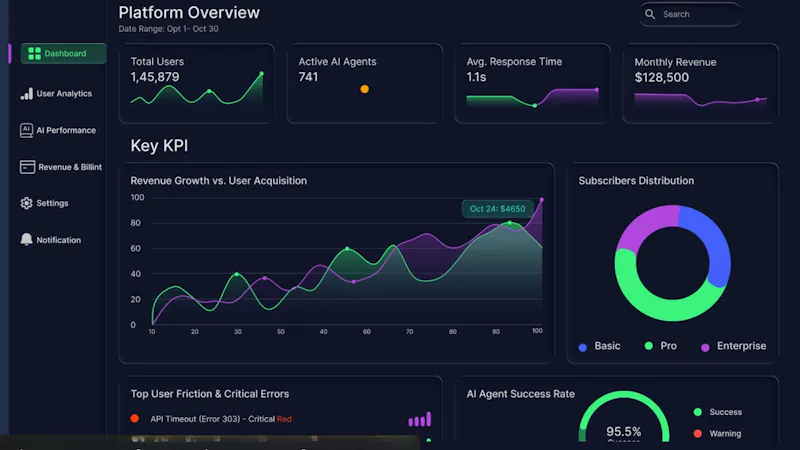Click "API Timeout (Error 303) - Critical Red" row

[x=221, y=419]
